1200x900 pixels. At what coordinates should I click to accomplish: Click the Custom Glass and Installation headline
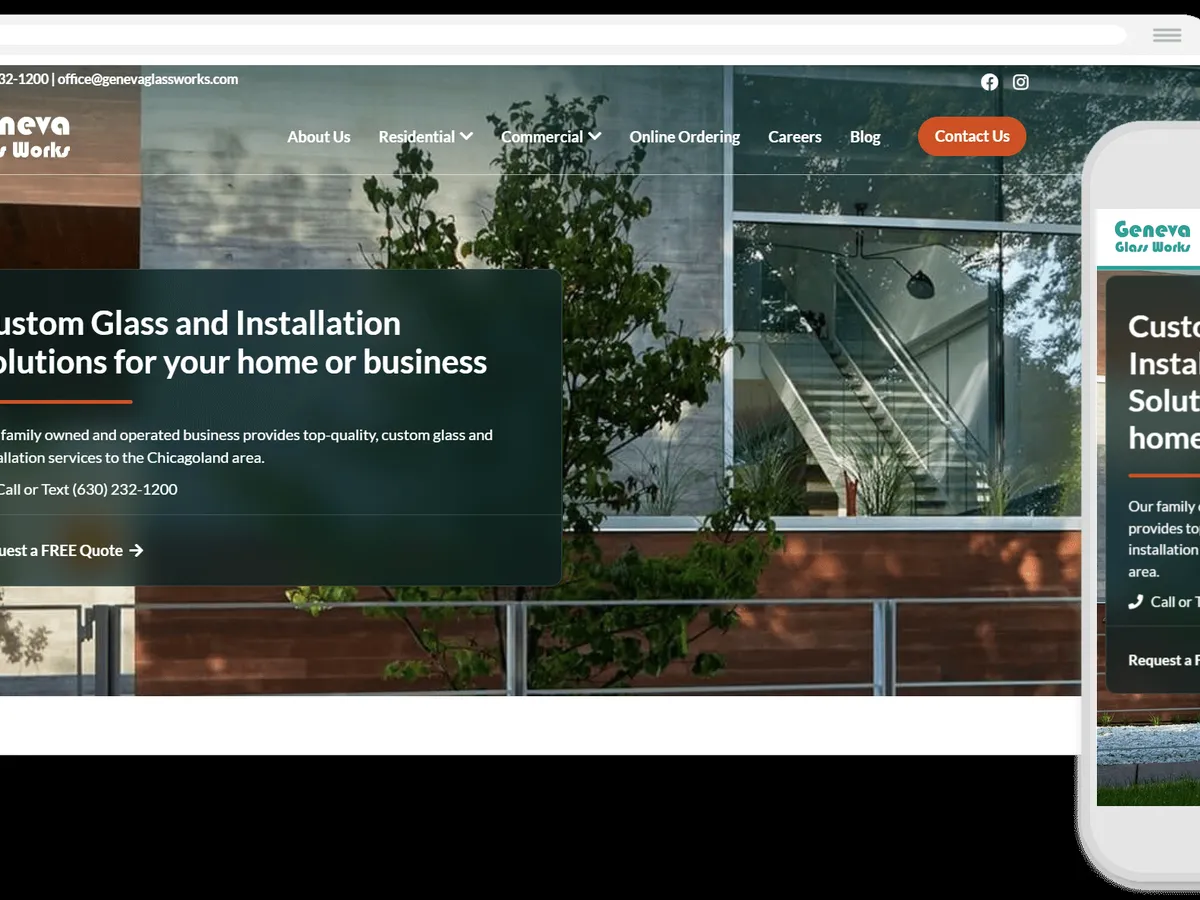tap(243, 342)
